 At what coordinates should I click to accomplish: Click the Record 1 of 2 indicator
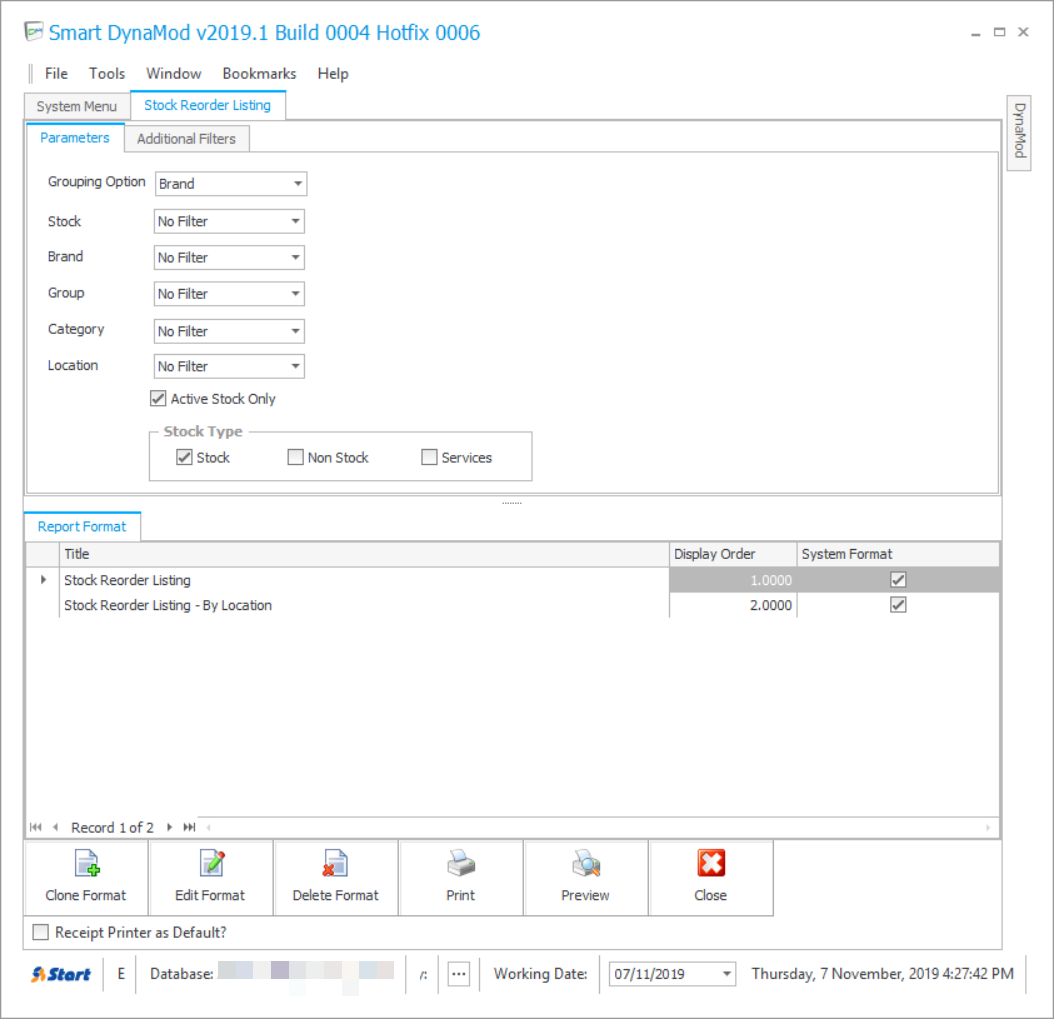pyautogui.click(x=112, y=827)
